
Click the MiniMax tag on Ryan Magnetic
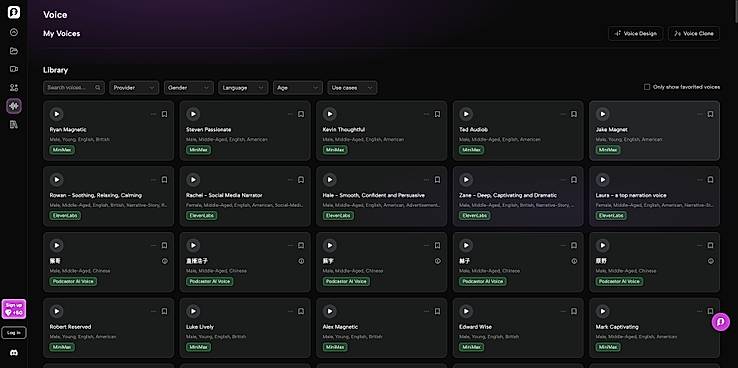tap(62, 150)
